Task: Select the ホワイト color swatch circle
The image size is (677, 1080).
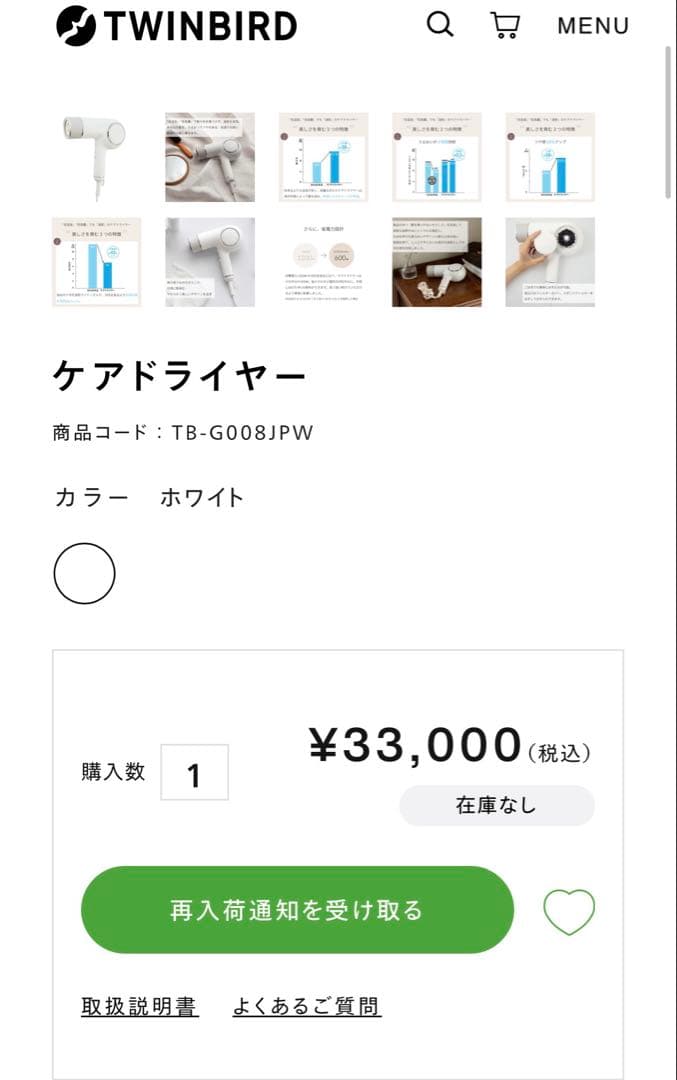Action: coord(85,572)
